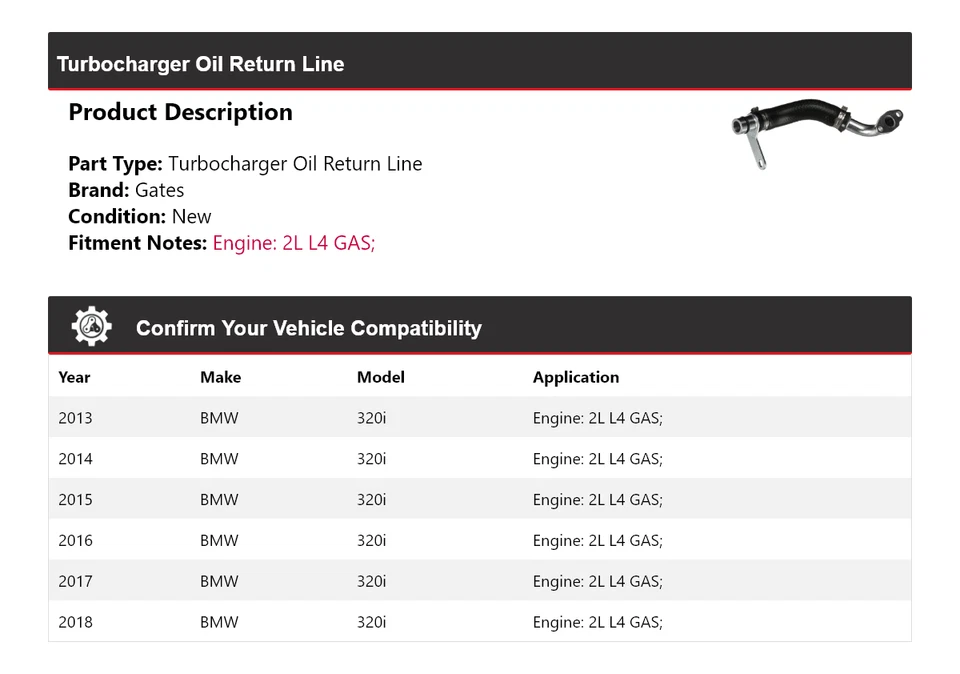
Task: Click the Condition: New text
Action: (x=140, y=216)
